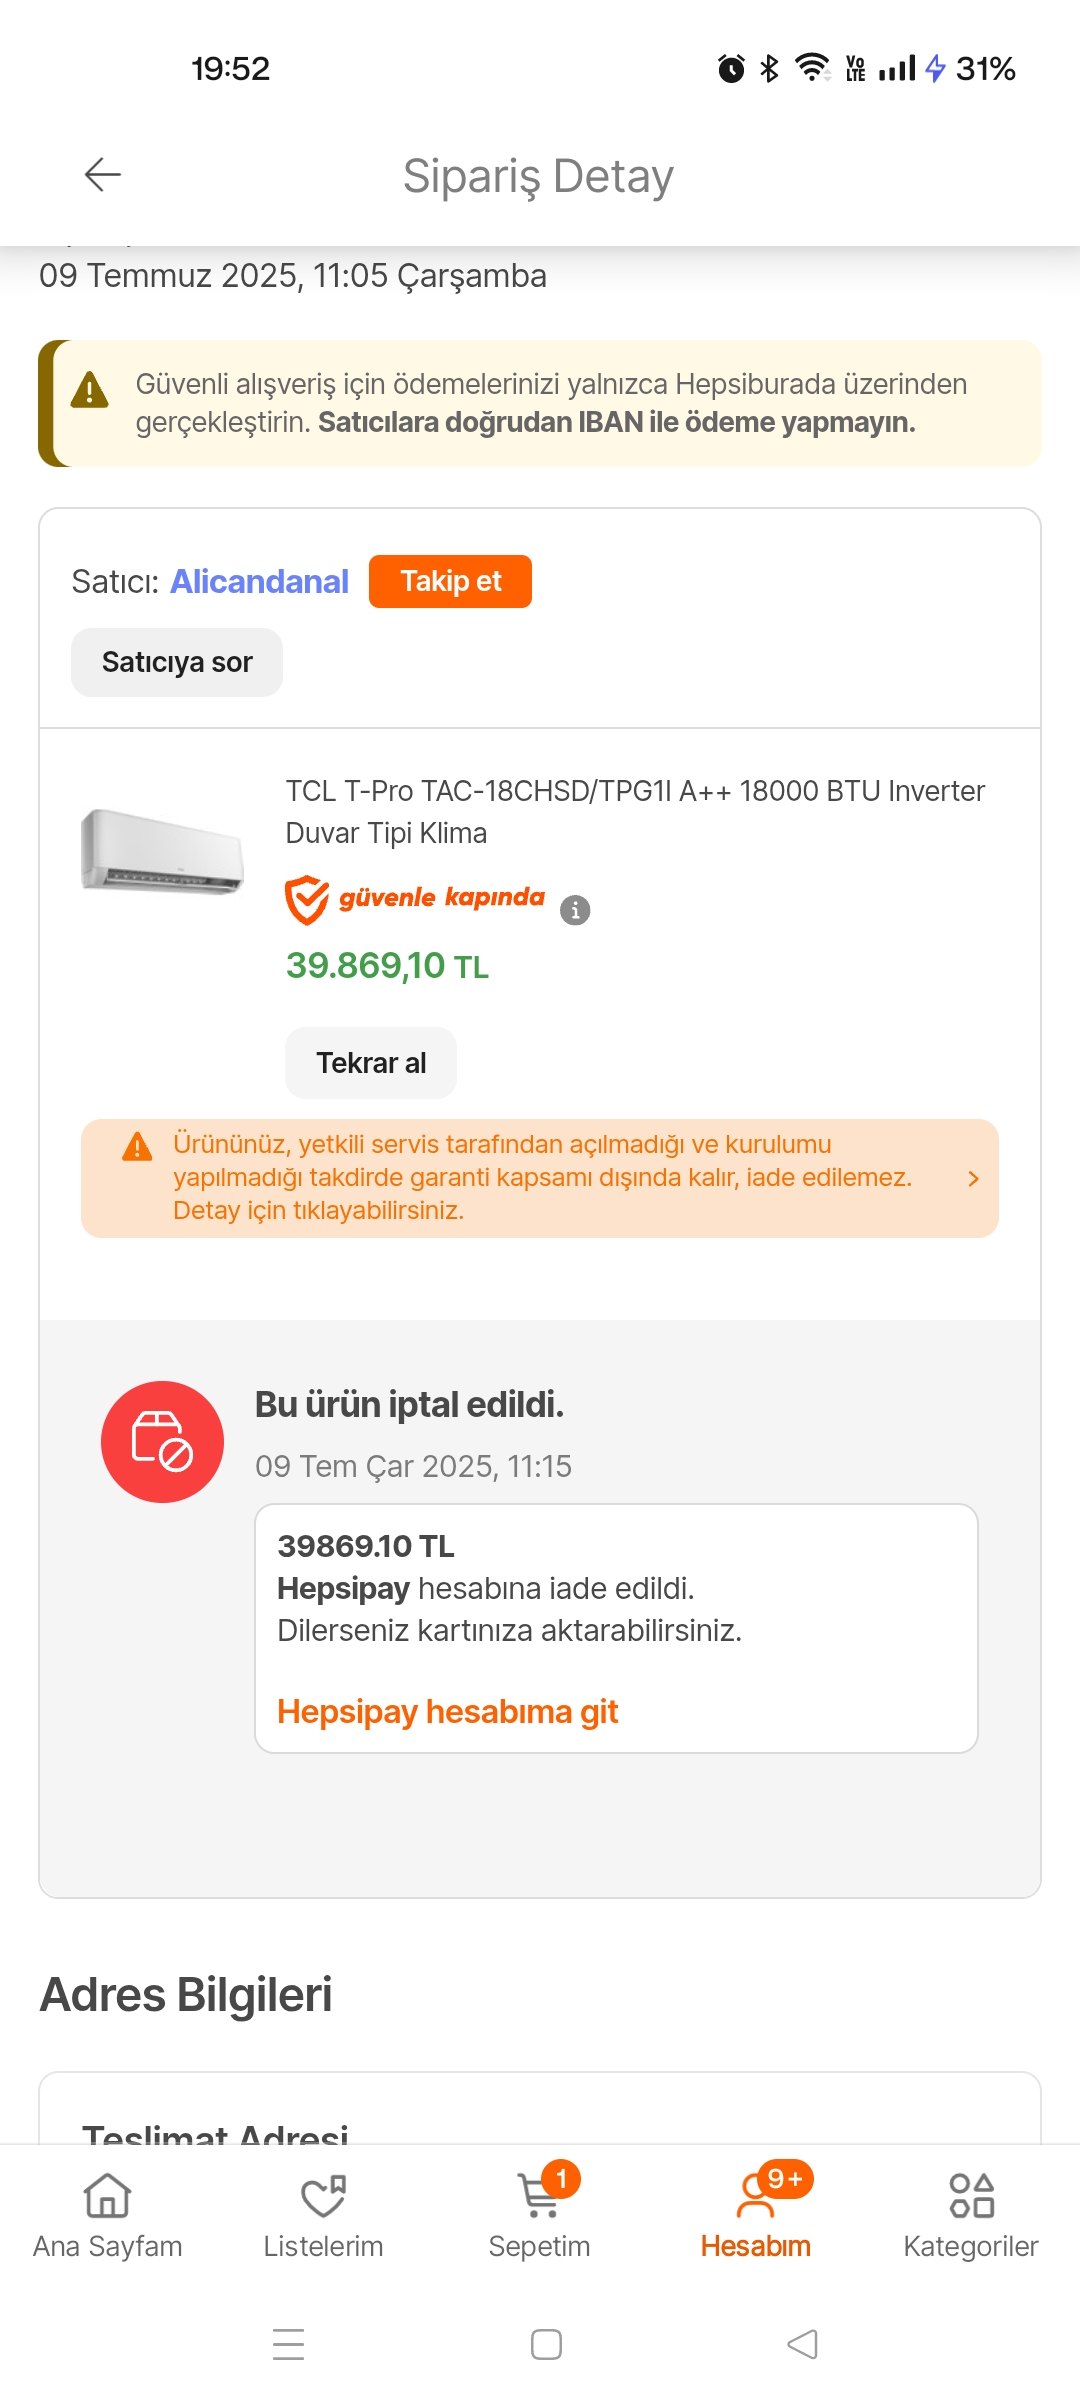Viewport: 1080px width, 2400px height.
Task: Open the TCL air conditioner thumbnail
Action: [x=162, y=851]
